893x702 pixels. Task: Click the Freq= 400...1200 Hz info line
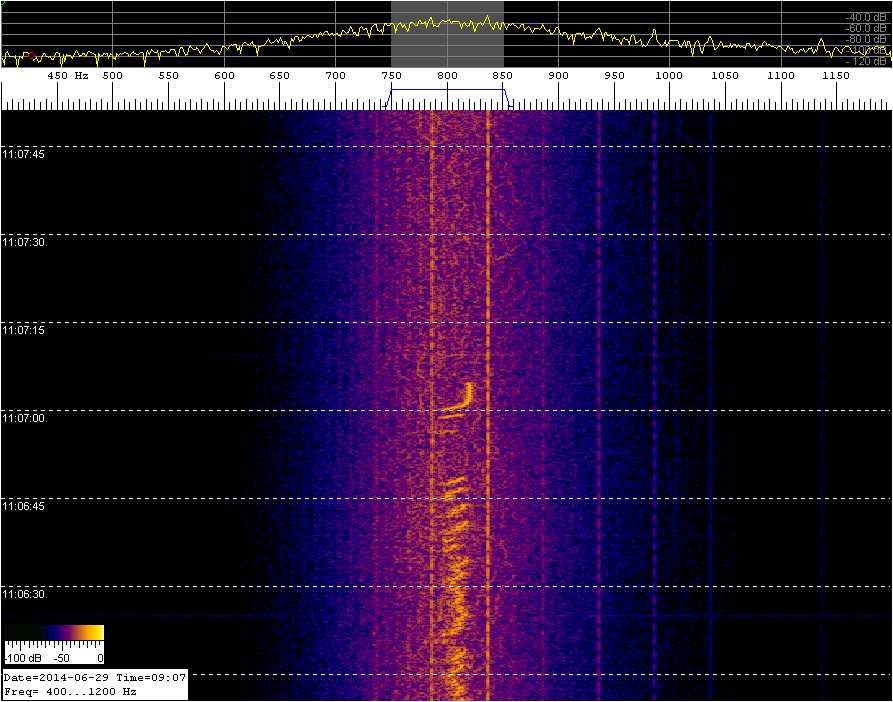click(x=70, y=691)
